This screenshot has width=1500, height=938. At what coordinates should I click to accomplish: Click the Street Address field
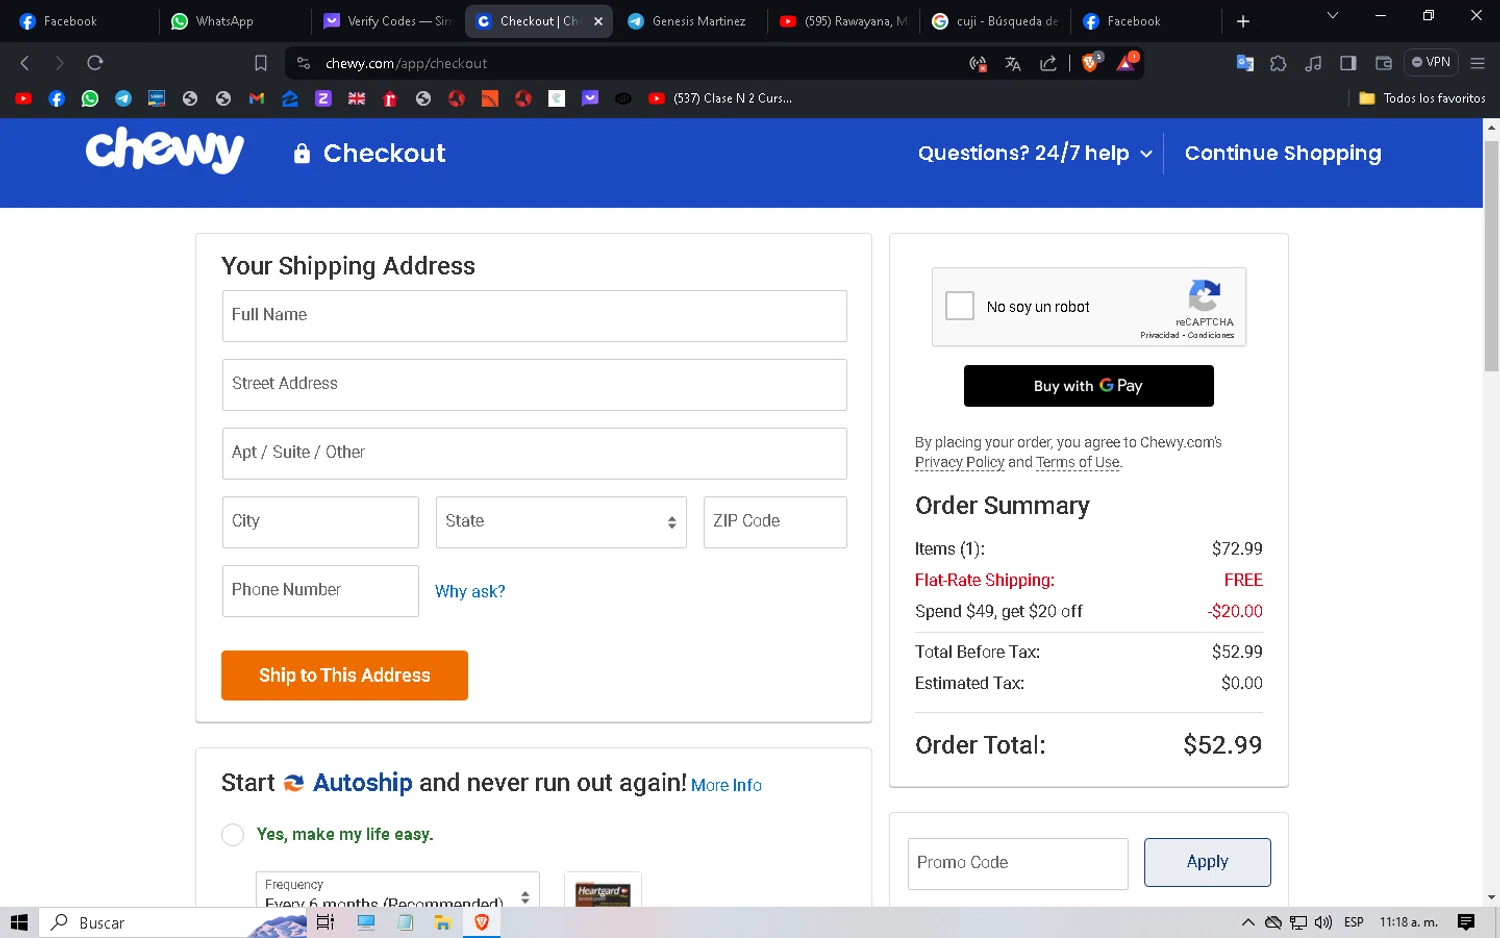[x=534, y=385]
